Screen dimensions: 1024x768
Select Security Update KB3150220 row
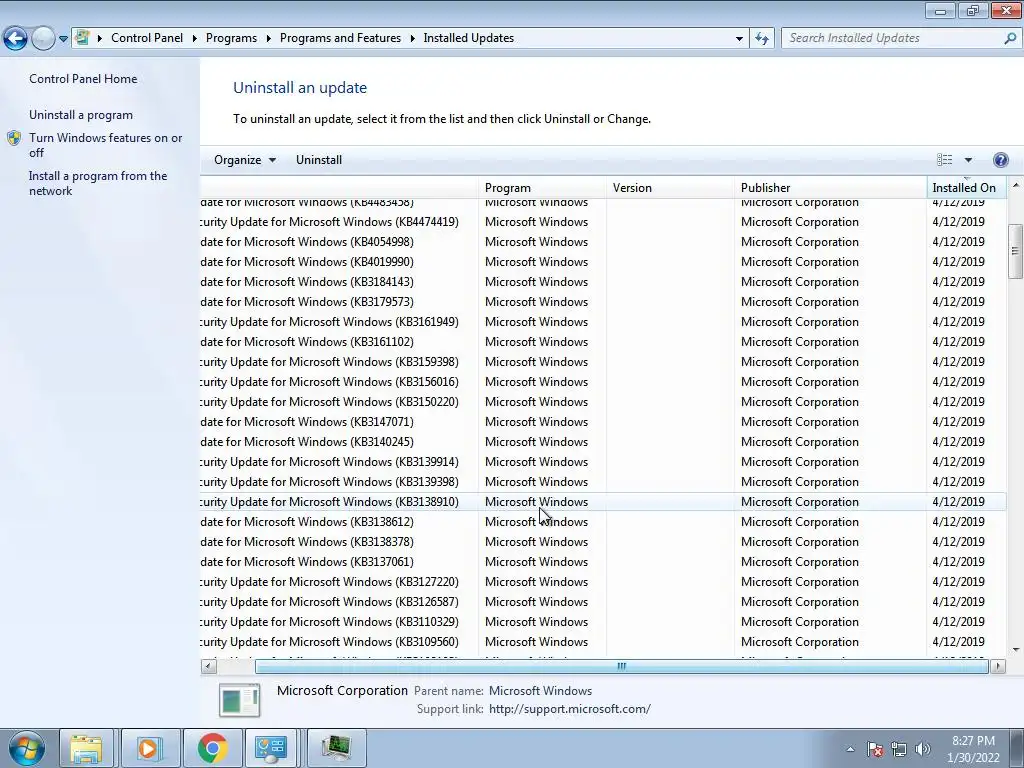click(x=603, y=402)
